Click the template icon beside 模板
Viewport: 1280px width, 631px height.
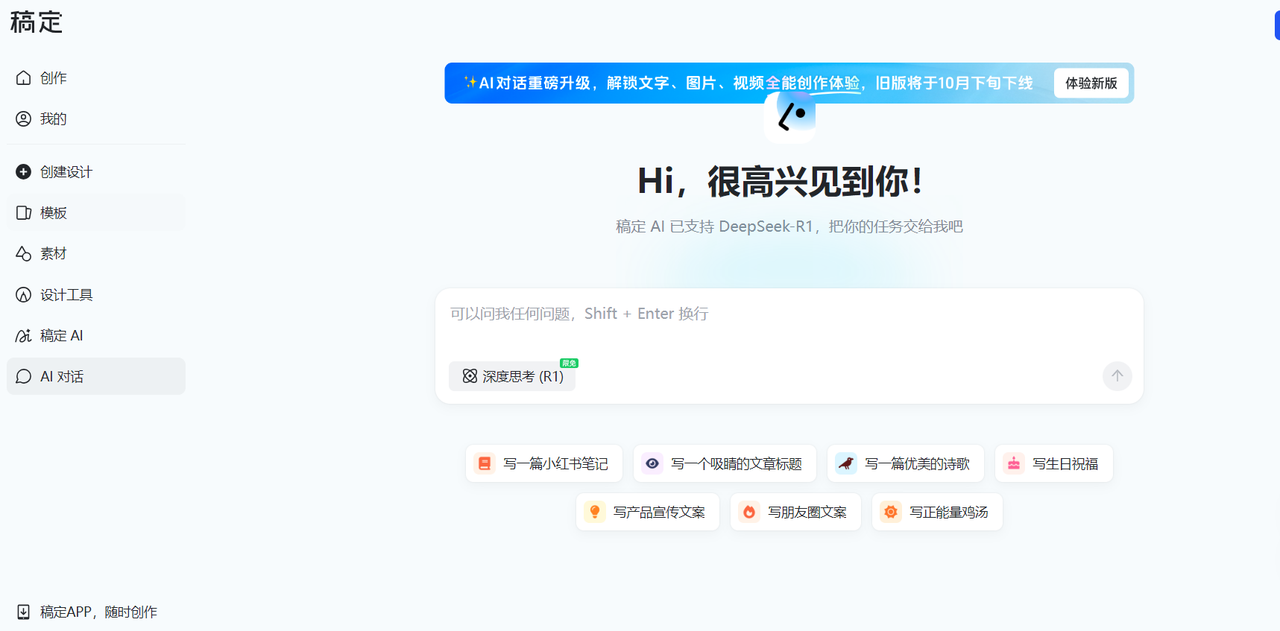coord(24,213)
